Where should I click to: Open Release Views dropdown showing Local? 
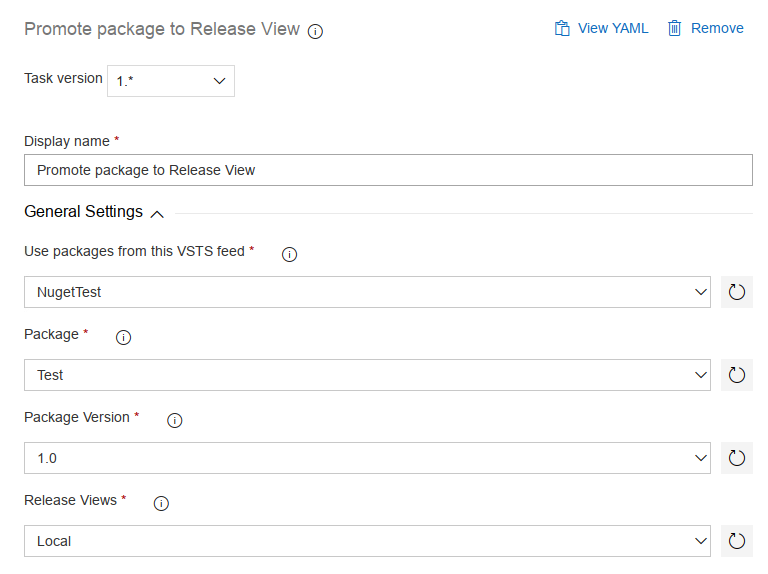[367, 541]
